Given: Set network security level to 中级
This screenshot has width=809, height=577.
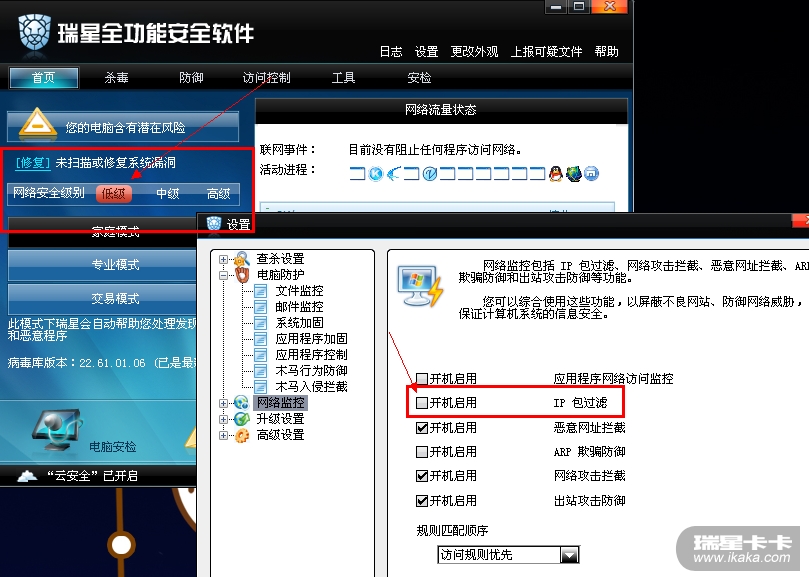Looking at the screenshot, I should 168,194.
